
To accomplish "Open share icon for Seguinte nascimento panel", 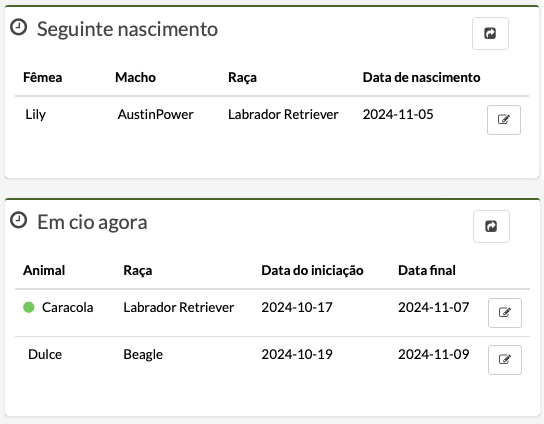I will [490, 33].
